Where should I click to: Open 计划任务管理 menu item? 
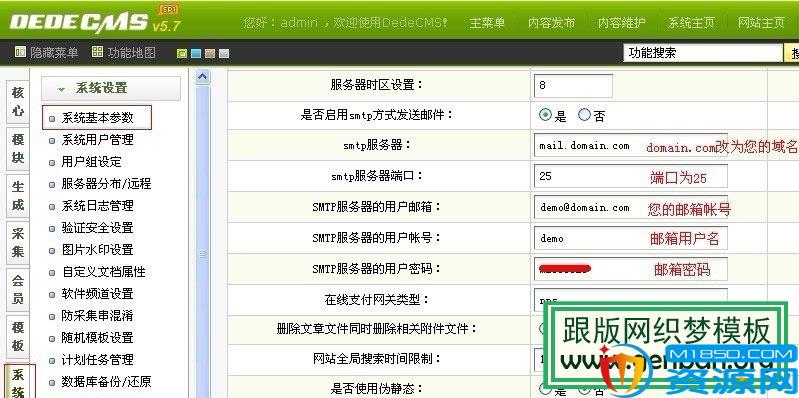97,360
